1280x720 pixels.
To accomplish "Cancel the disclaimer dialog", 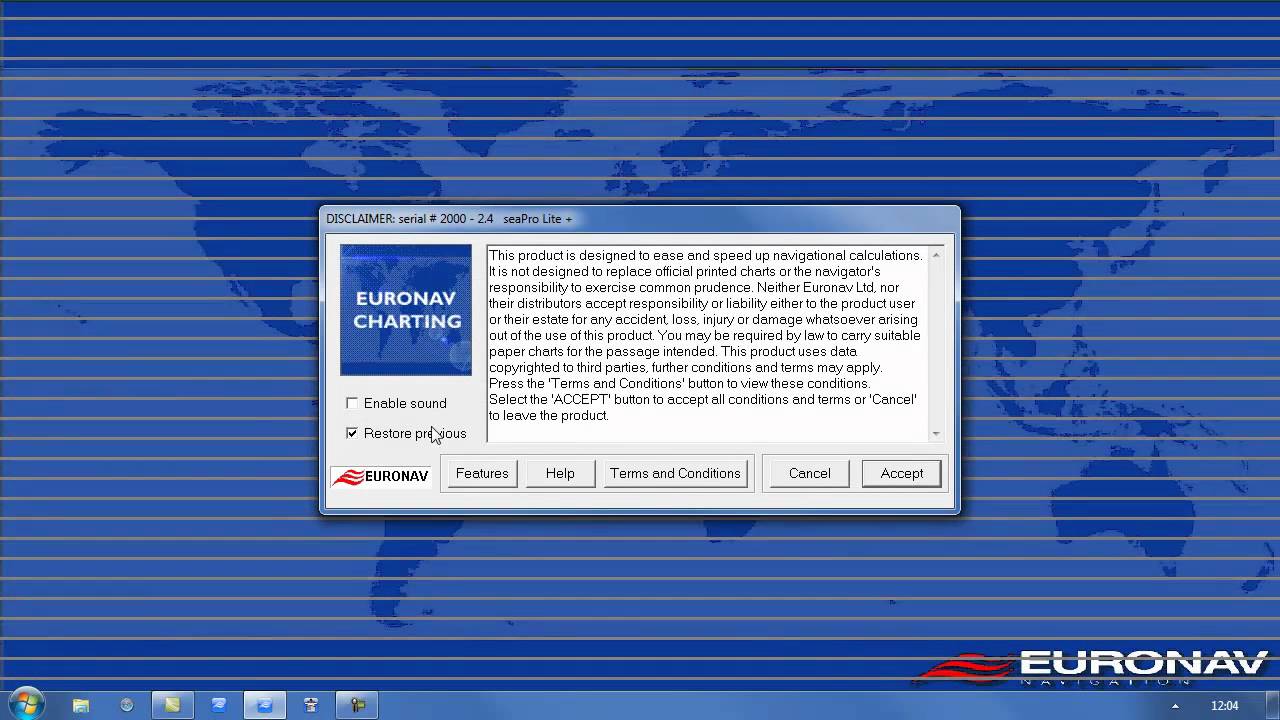I will coord(809,473).
